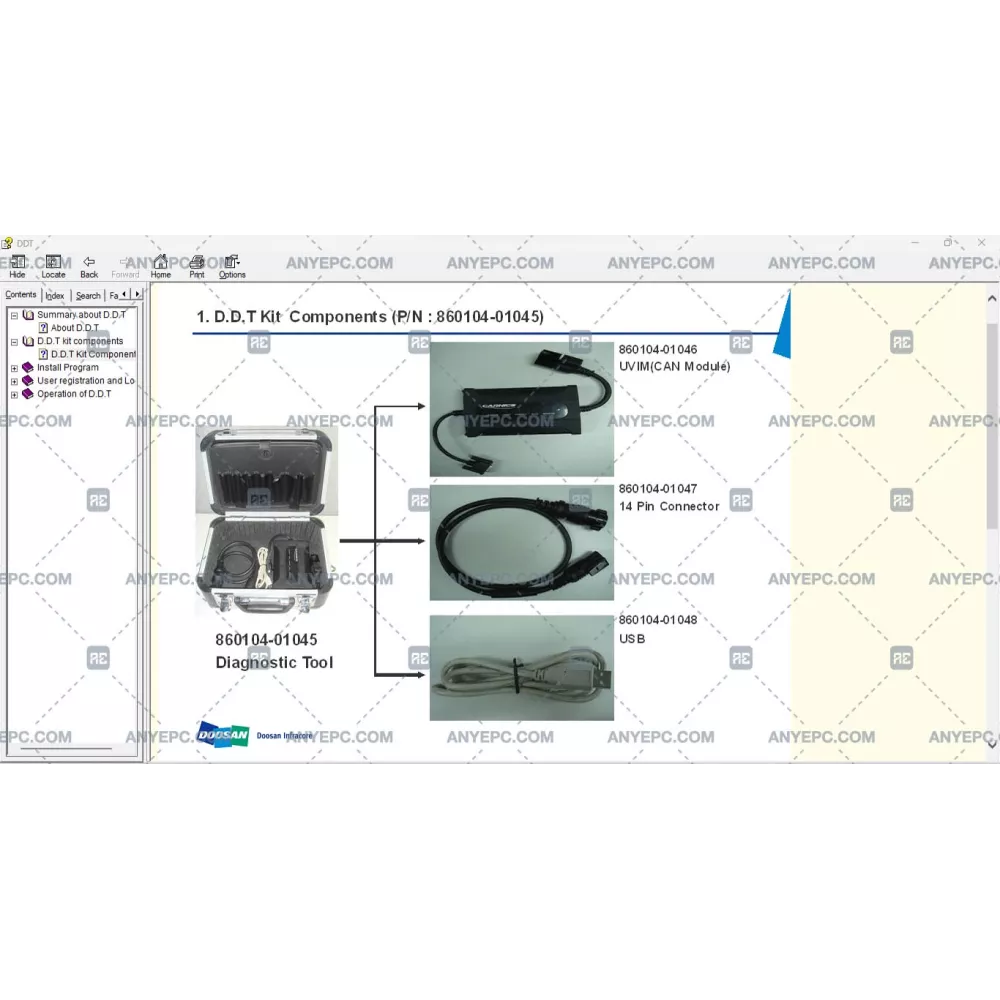Screen dimensions: 1000x1000
Task: Open the About D.D.T topic
Action: (74, 328)
